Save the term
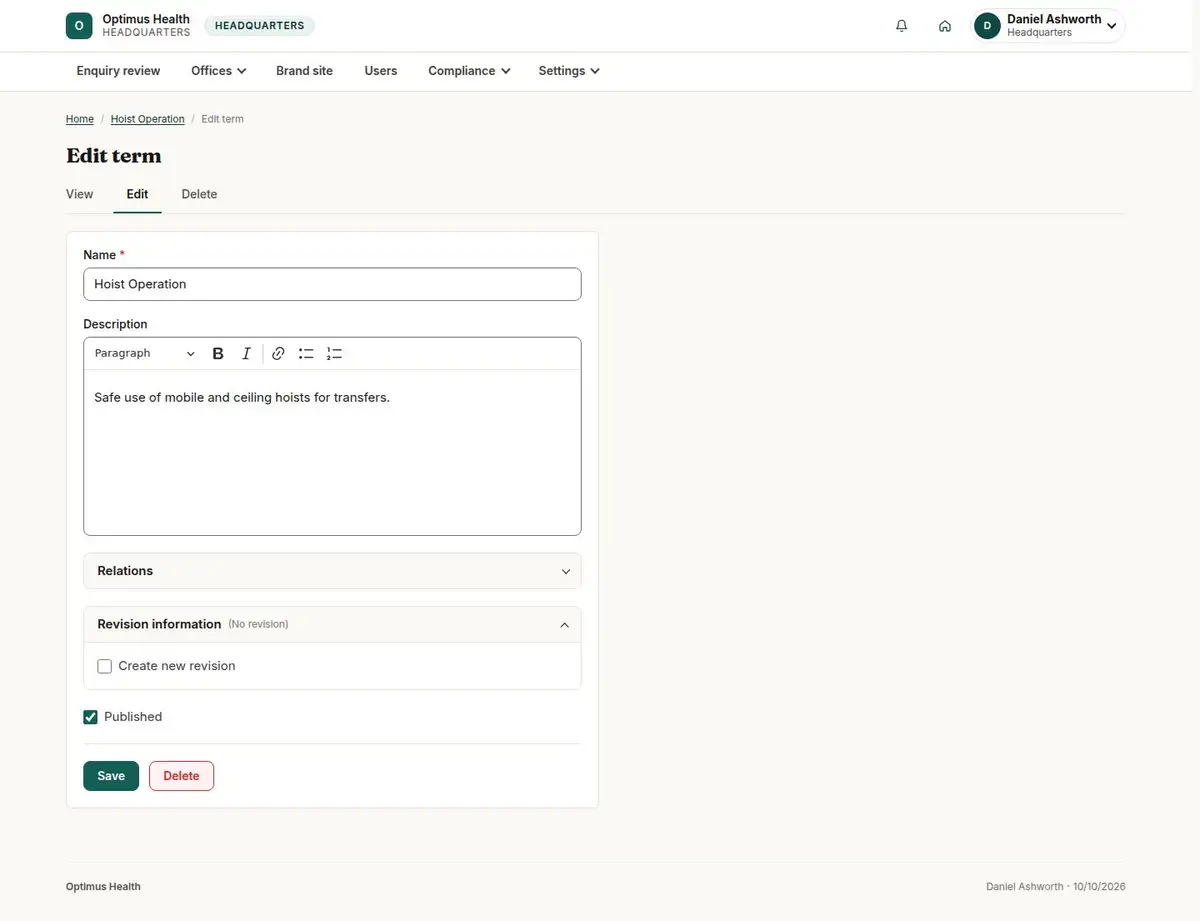This screenshot has width=1200, height=921. click(x=111, y=776)
